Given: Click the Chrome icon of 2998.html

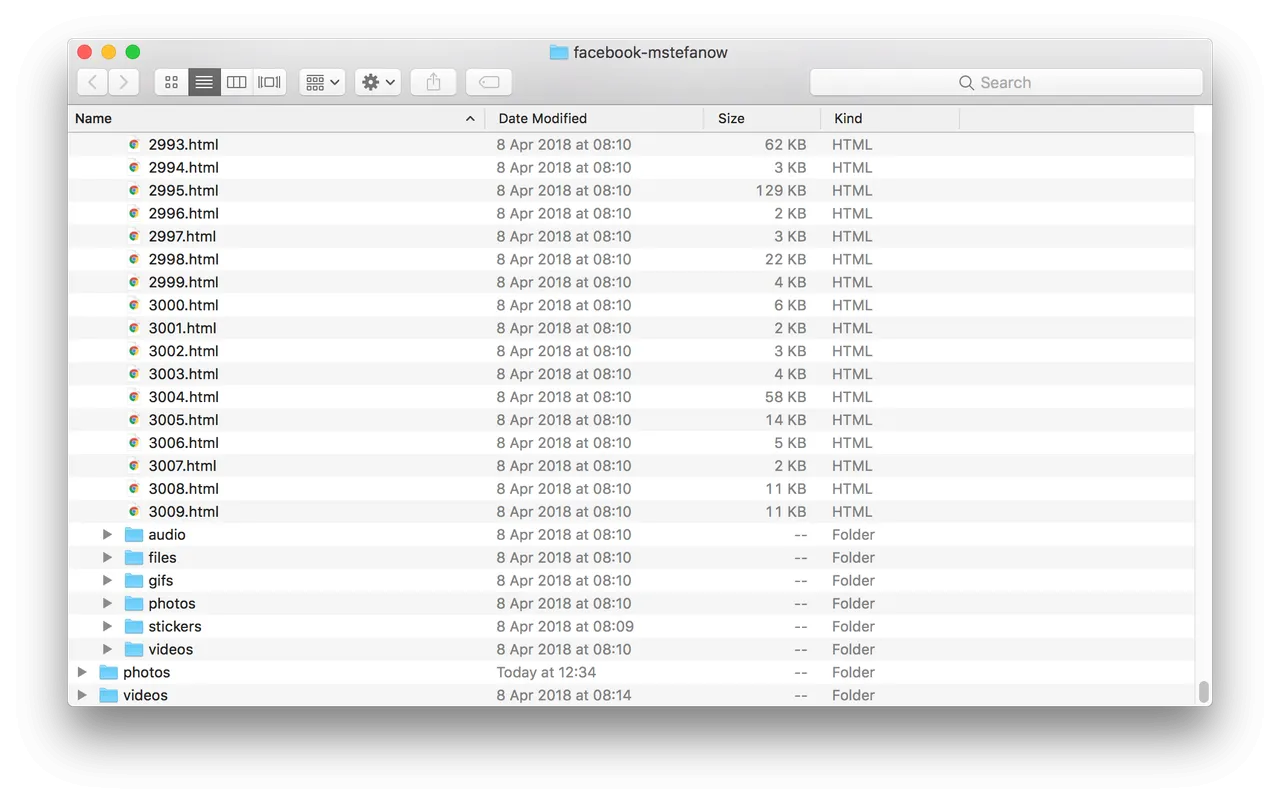Looking at the screenshot, I should click(x=134, y=259).
